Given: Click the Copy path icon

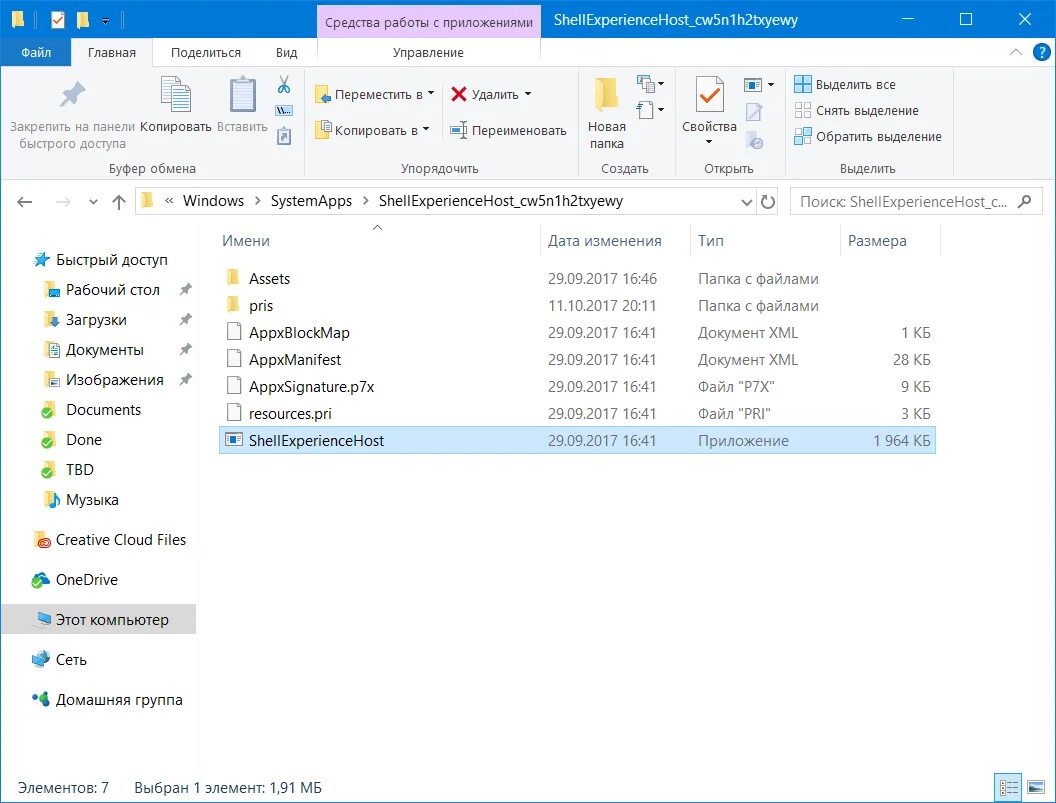Looking at the screenshot, I should tap(284, 110).
